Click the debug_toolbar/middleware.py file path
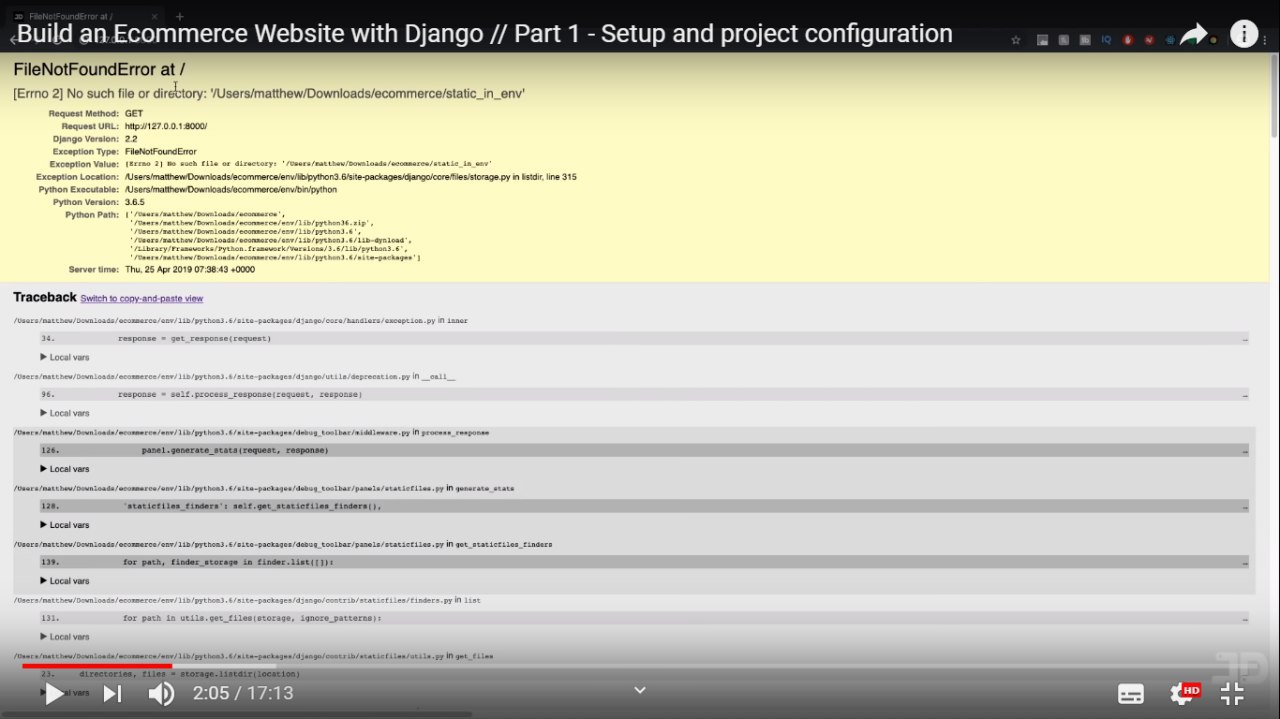This screenshot has width=1280, height=719. [x=211, y=433]
